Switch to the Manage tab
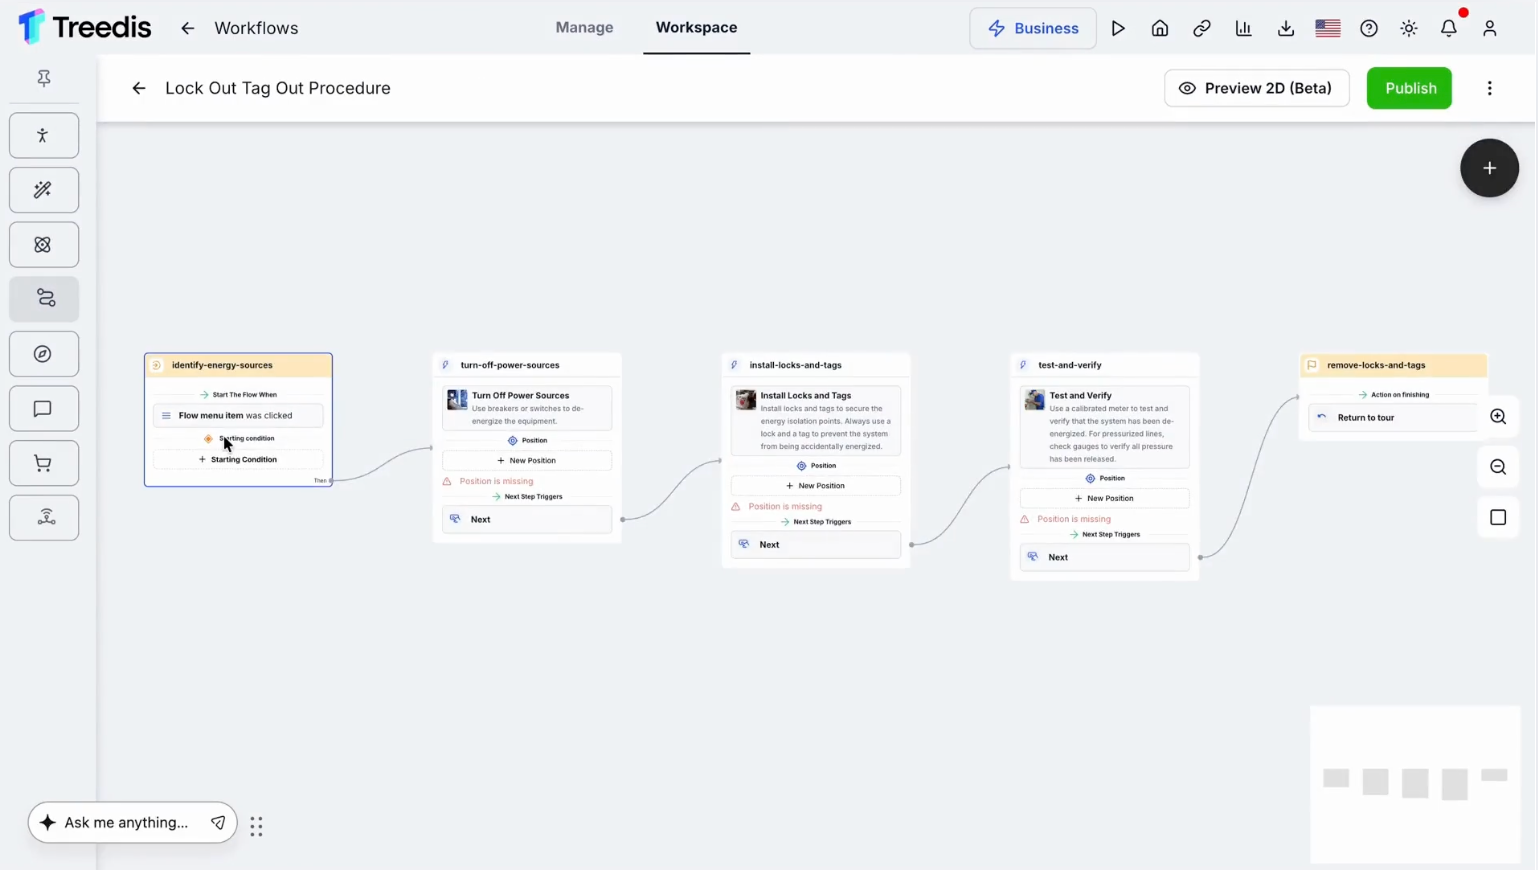Viewport: 1538px width, 870px height. click(x=585, y=27)
